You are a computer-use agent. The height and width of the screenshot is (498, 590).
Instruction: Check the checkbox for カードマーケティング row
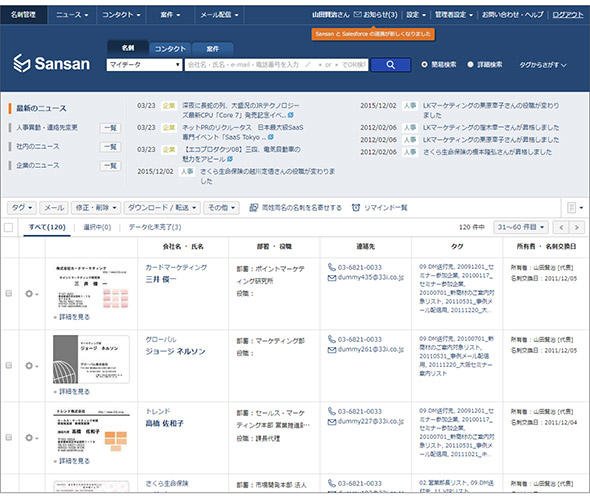click(9, 293)
